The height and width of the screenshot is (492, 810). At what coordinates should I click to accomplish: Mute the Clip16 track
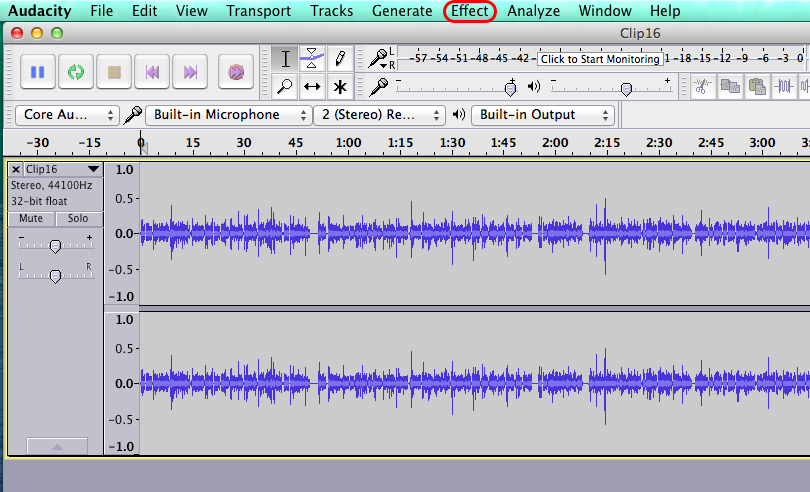point(30,218)
